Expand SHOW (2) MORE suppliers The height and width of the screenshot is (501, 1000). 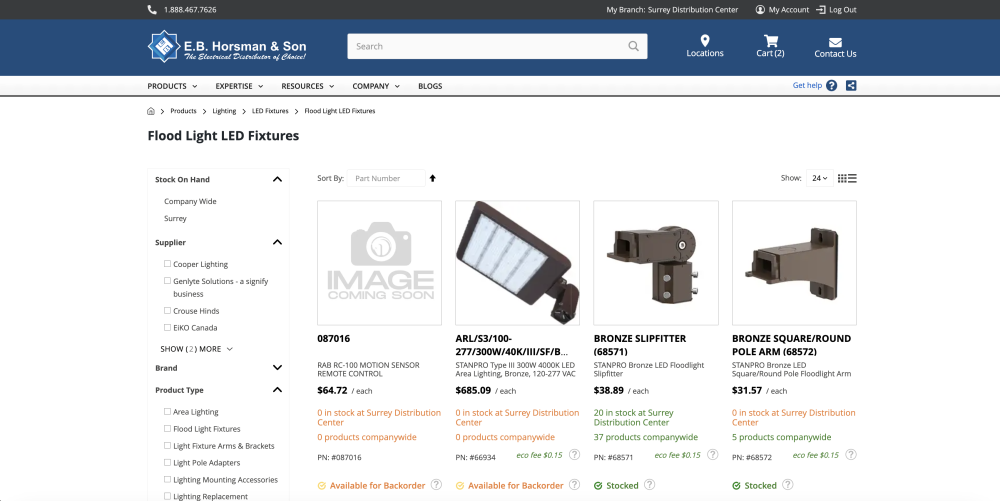coord(196,349)
